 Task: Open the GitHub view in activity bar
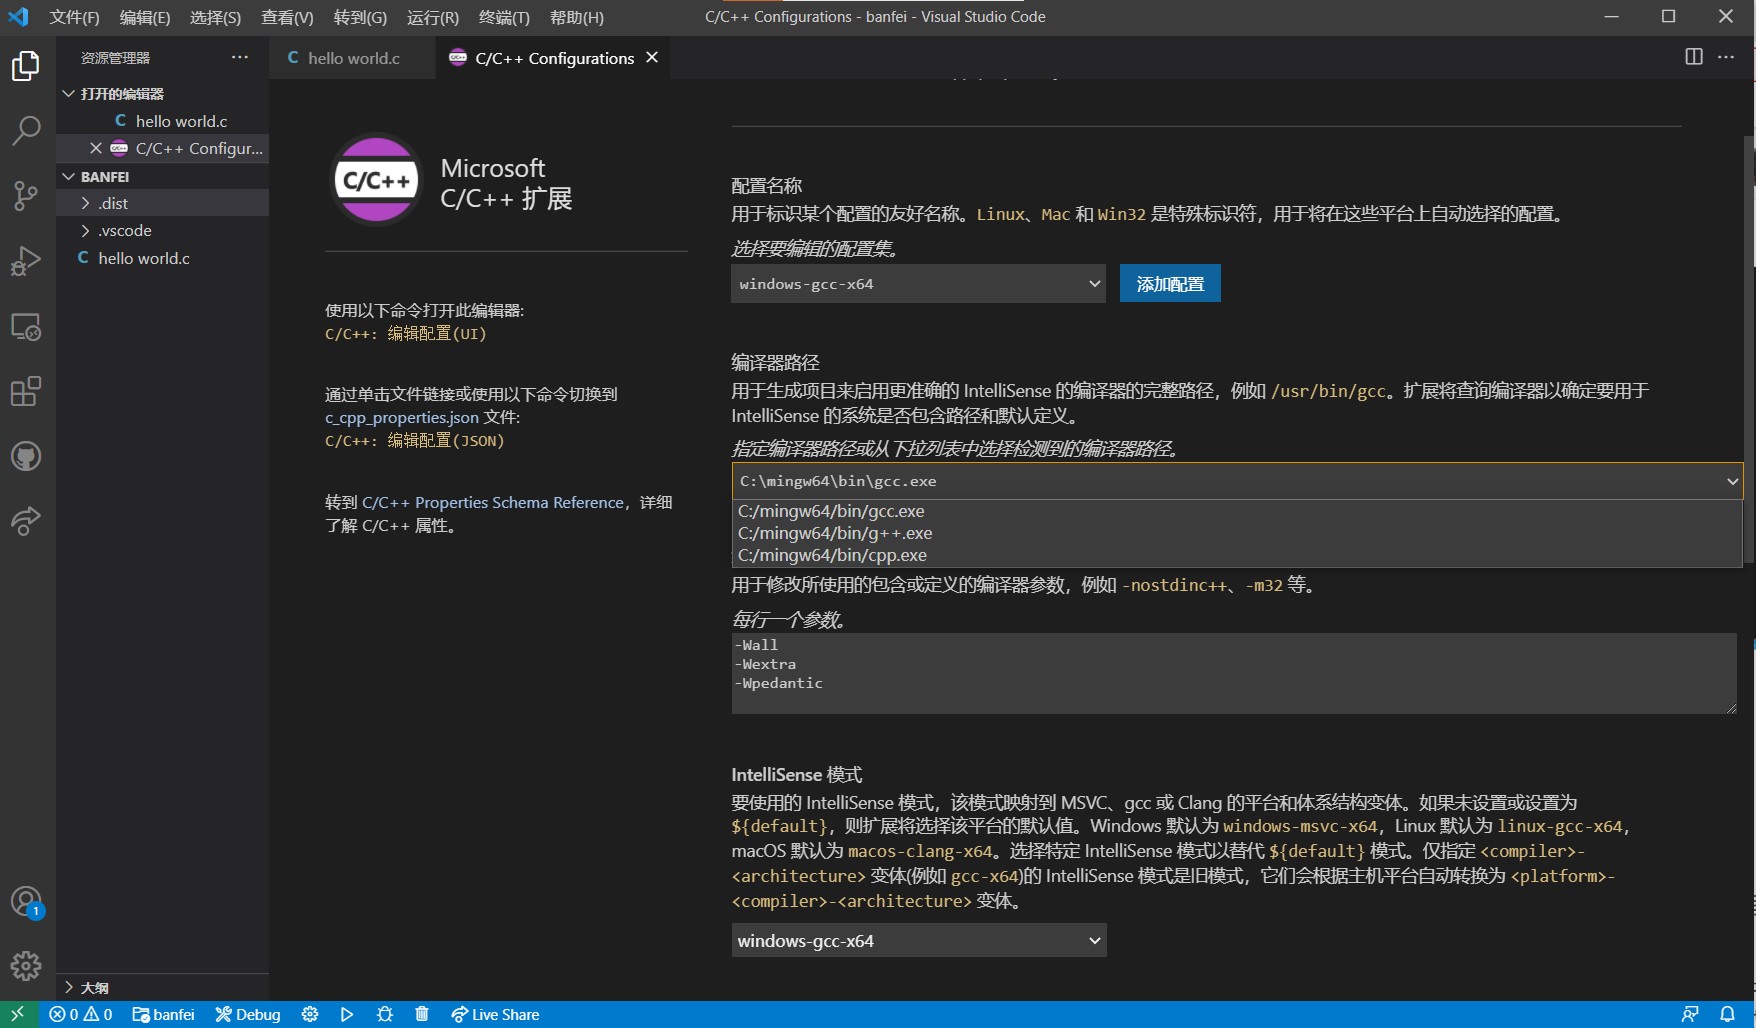[x=26, y=456]
